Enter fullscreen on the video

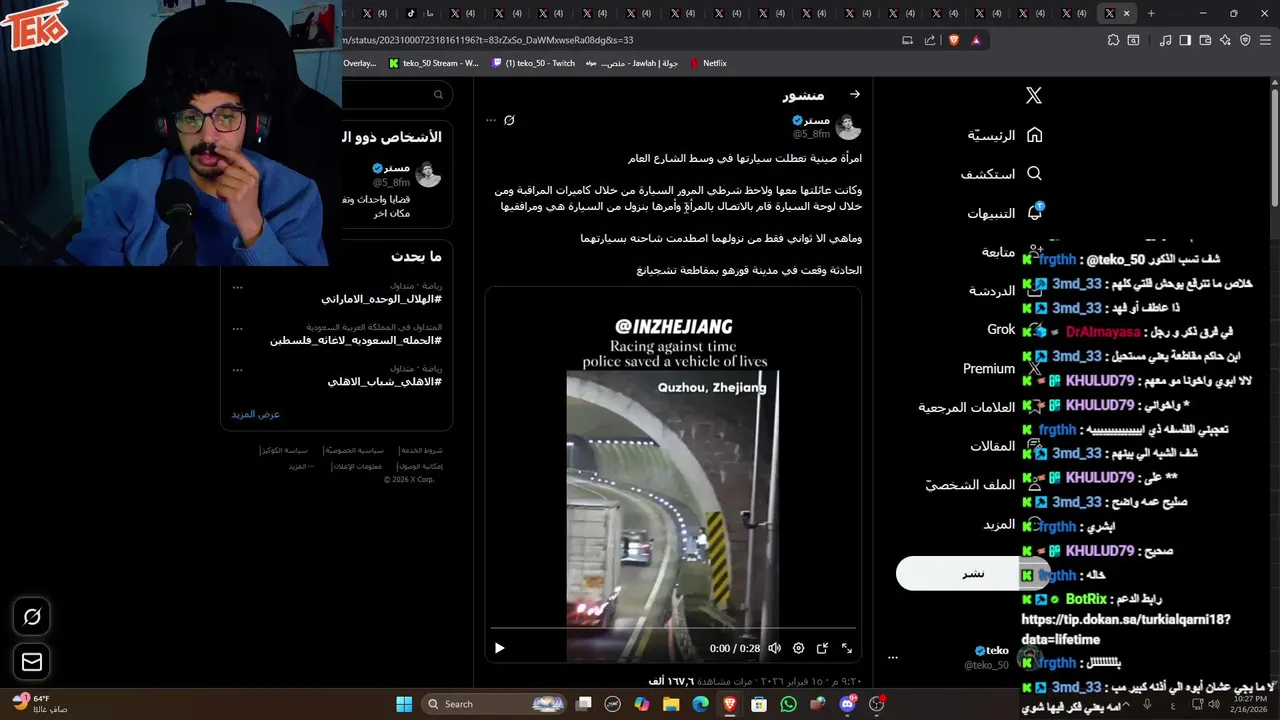tap(846, 648)
